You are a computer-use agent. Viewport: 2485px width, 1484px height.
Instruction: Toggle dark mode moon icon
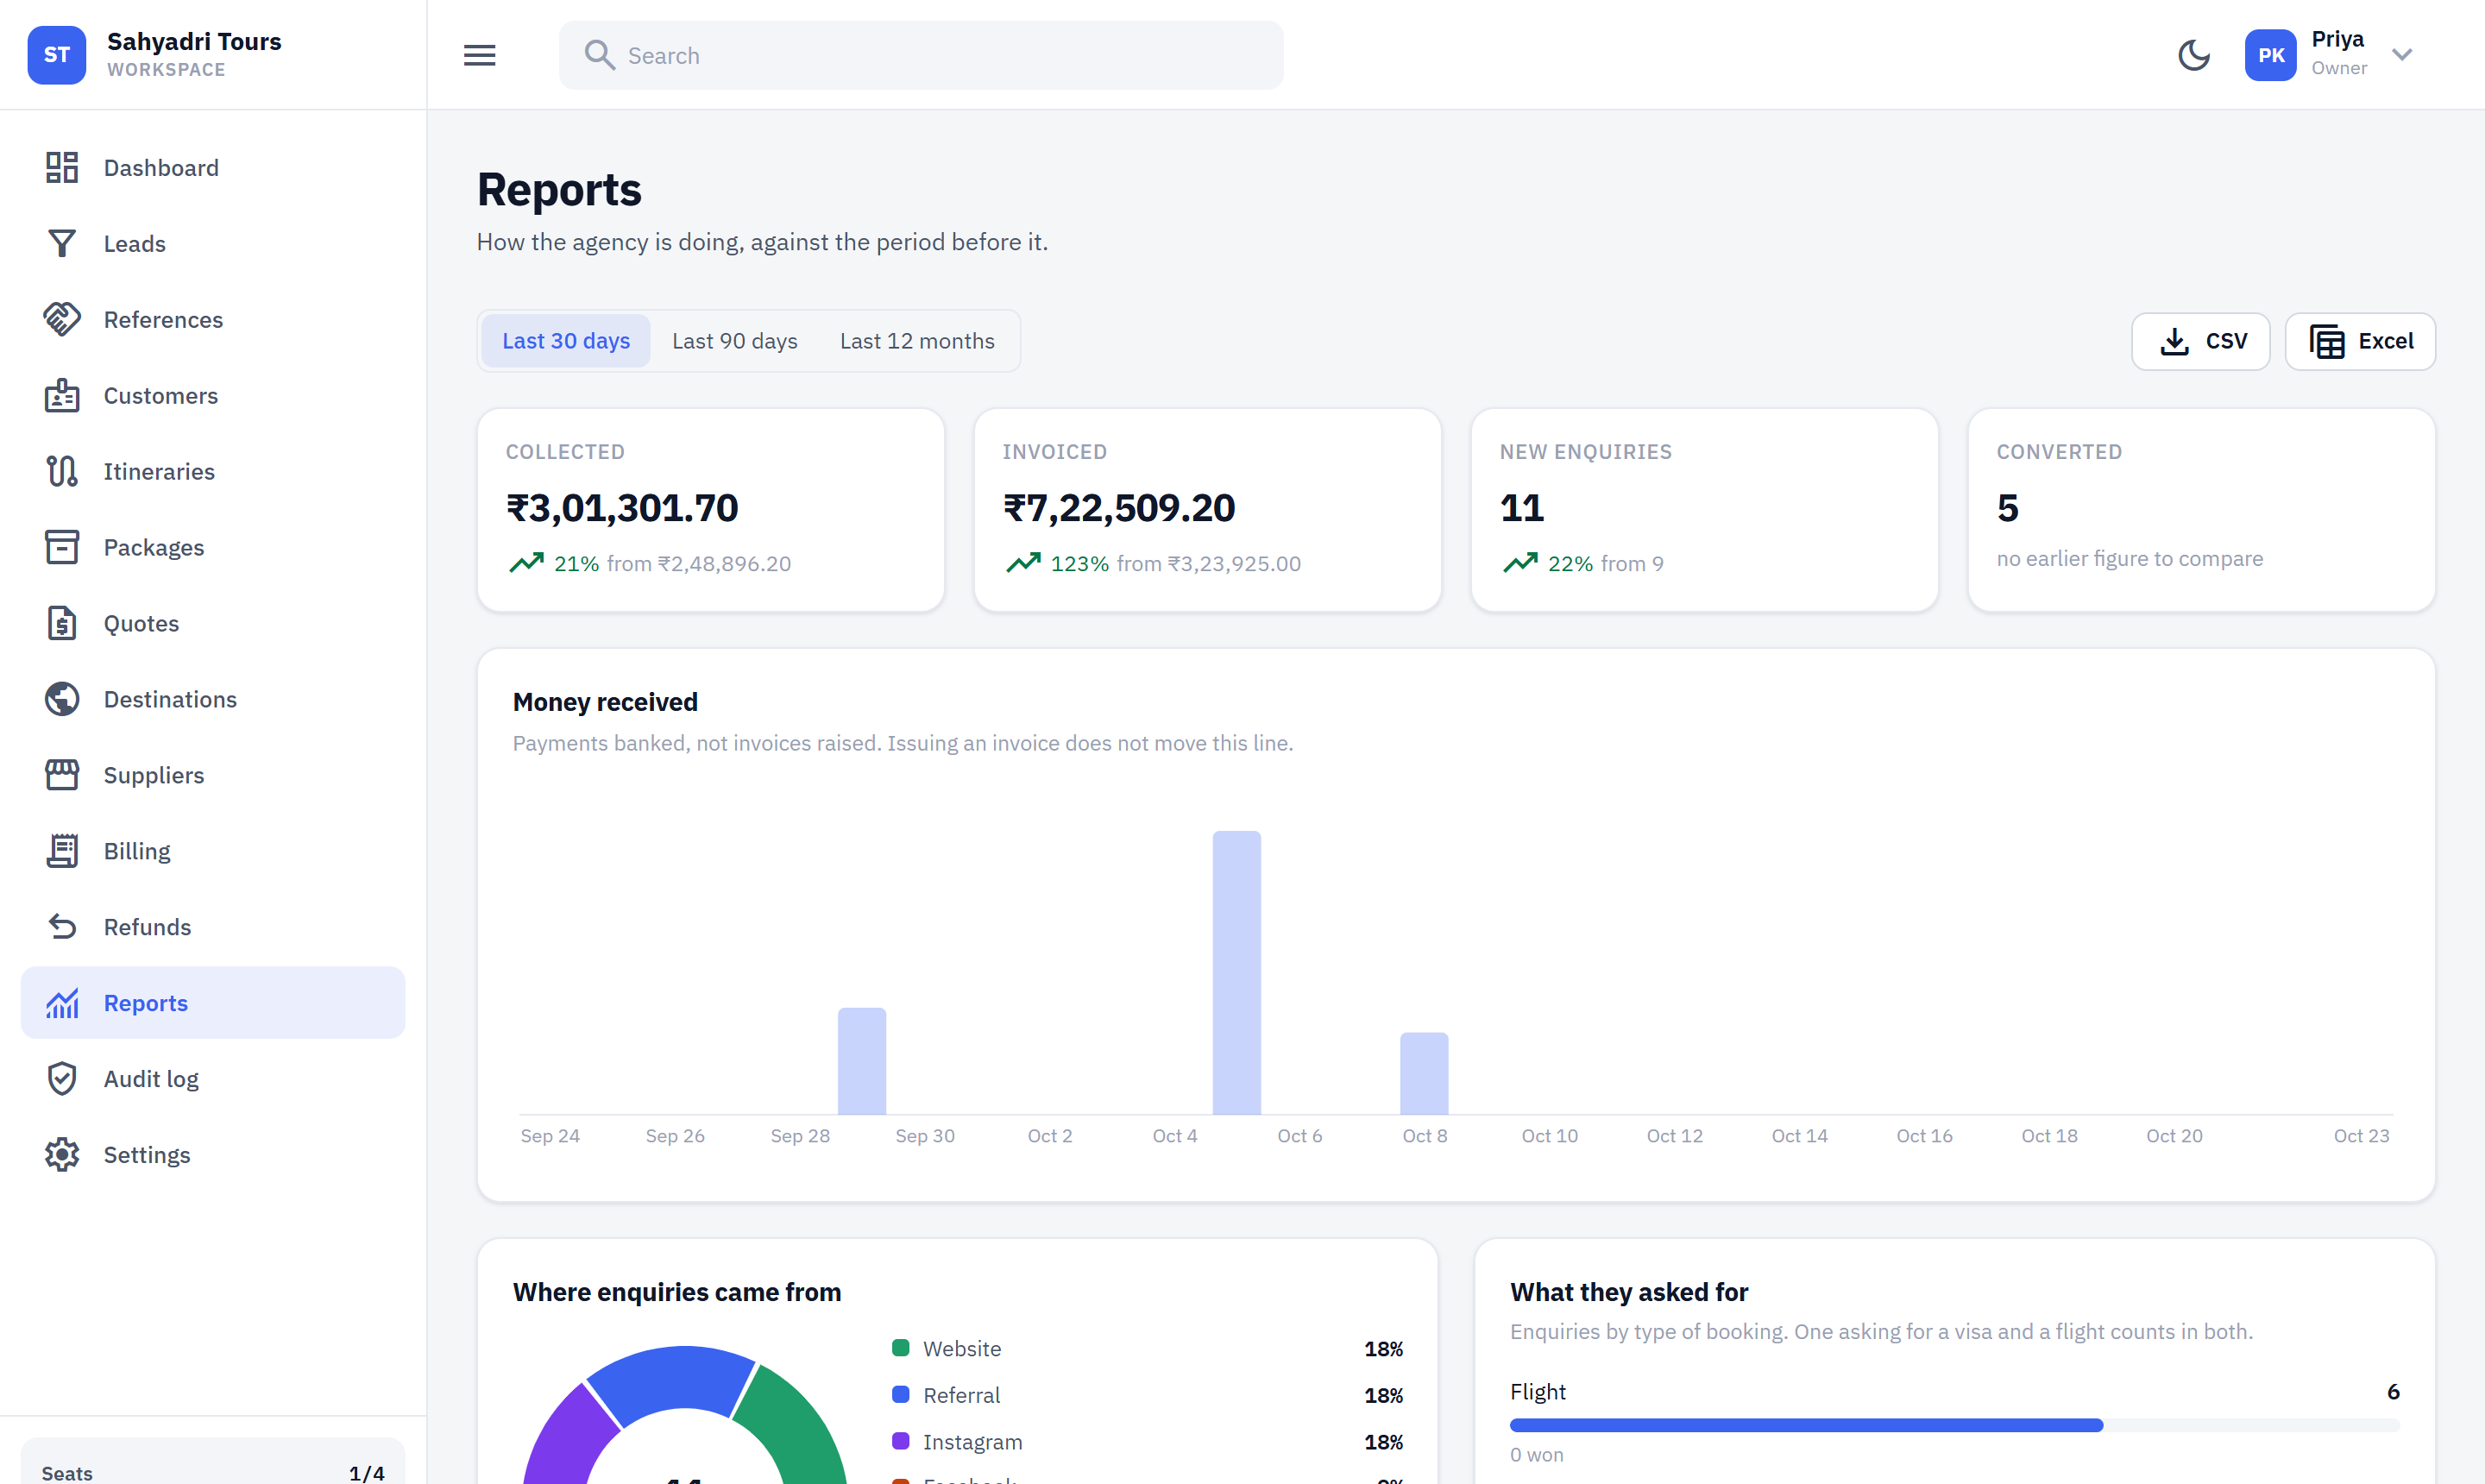pos(2193,55)
